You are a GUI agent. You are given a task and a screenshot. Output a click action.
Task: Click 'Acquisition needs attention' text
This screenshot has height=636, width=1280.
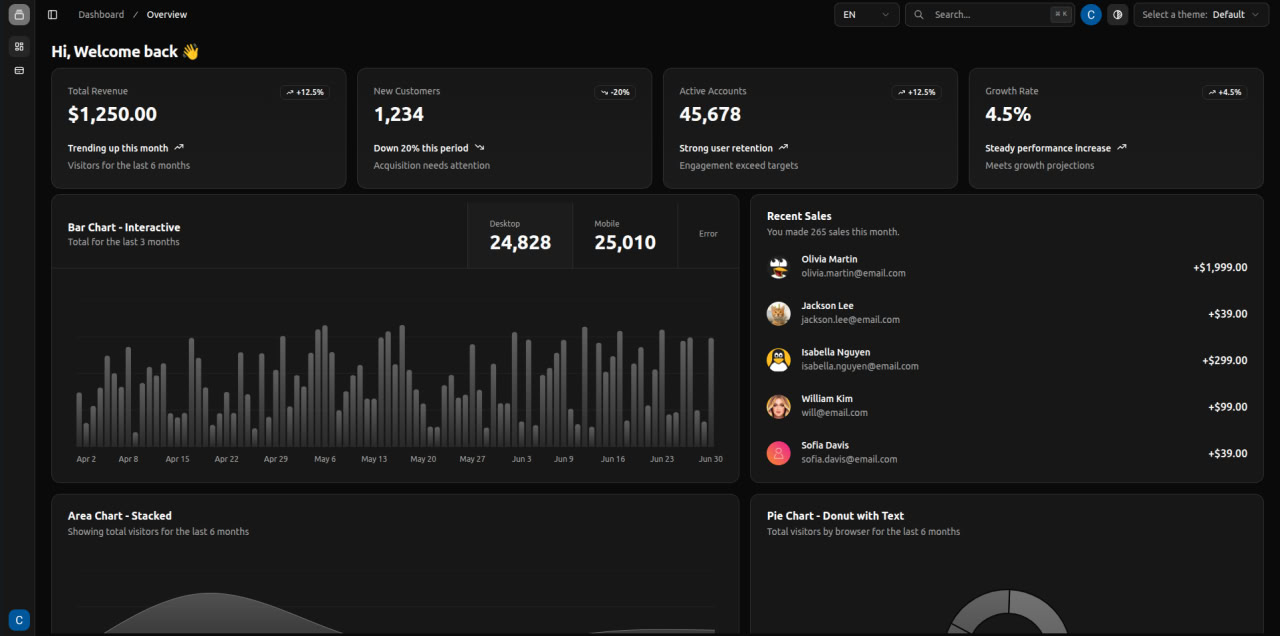(x=432, y=165)
